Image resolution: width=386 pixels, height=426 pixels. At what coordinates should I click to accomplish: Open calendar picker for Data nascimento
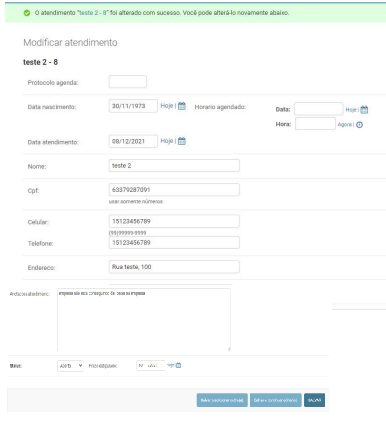182,106
